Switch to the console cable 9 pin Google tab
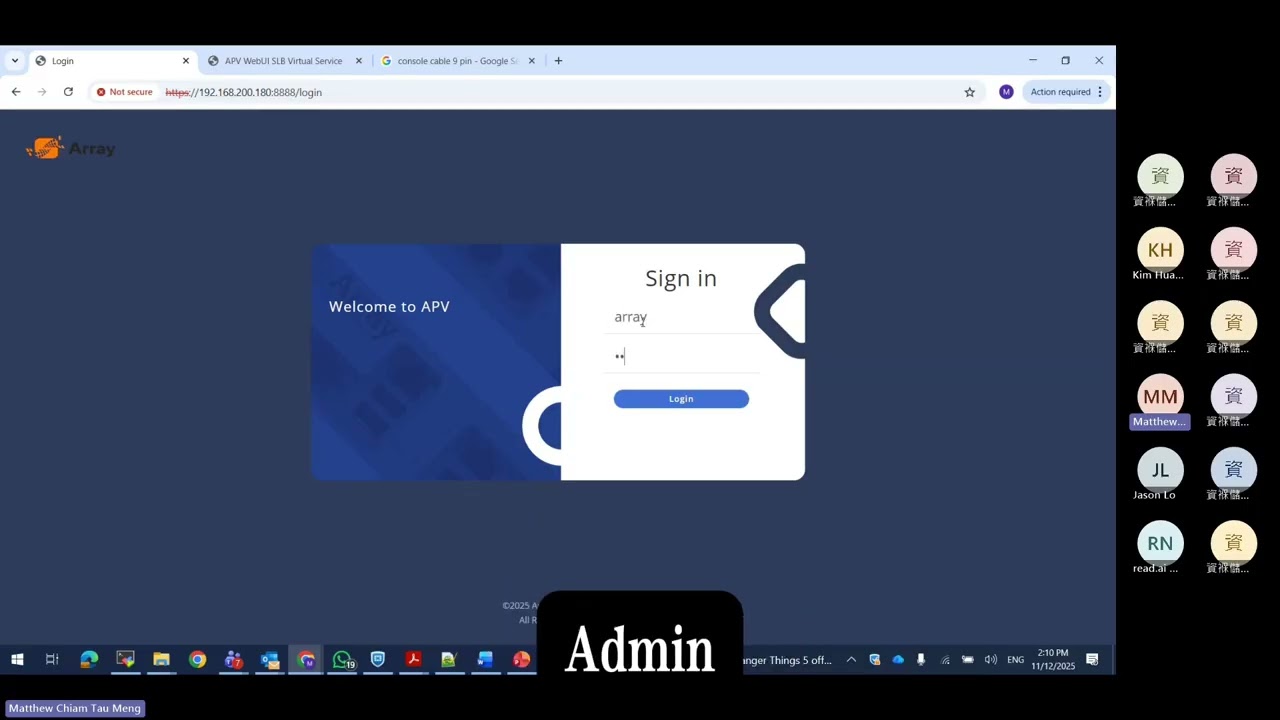Image resolution: width=1280 pixels, height=720 pixels. (457, 61)
